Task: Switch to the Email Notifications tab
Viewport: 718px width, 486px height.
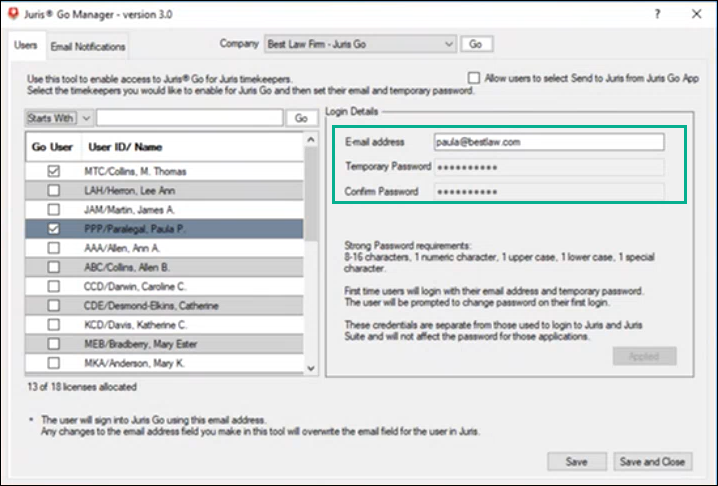Action: click(88, 47)
